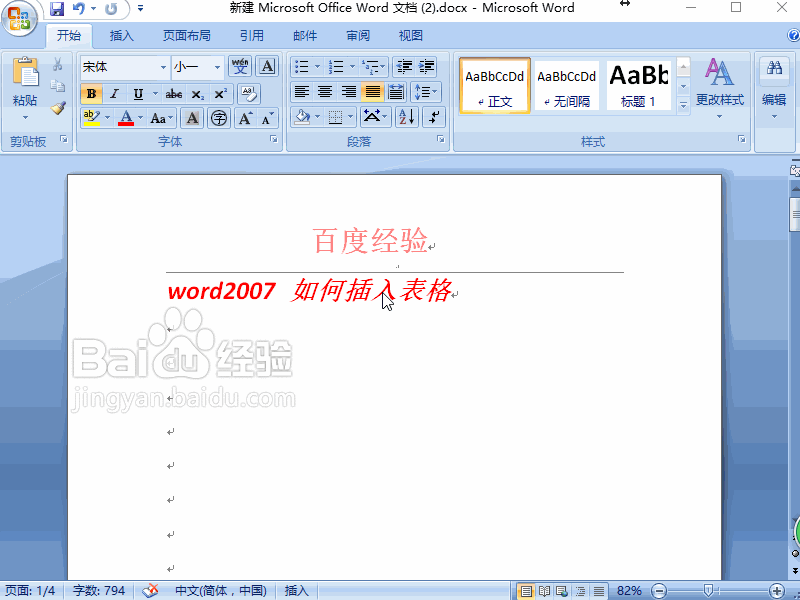
Task: Click the 中文(简体，中国) language button
Action: point(221,591)
